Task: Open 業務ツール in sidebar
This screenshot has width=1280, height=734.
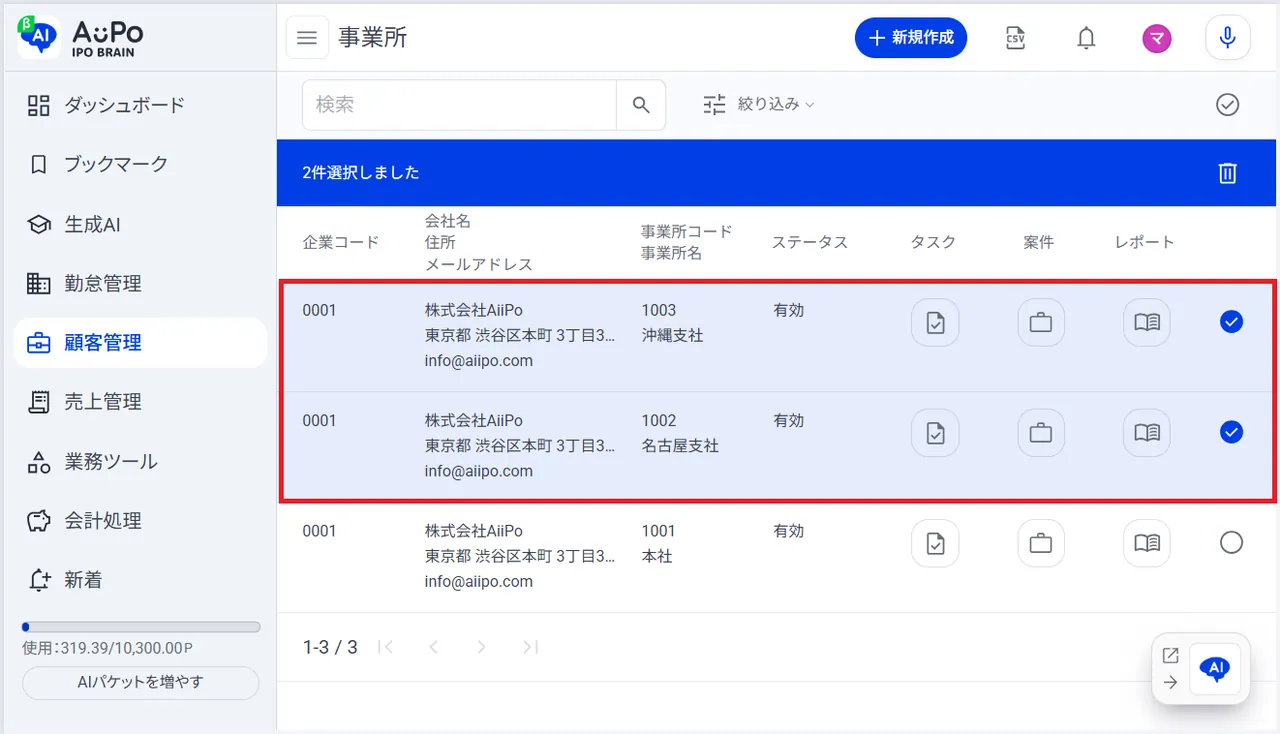Action: (140, 461)
